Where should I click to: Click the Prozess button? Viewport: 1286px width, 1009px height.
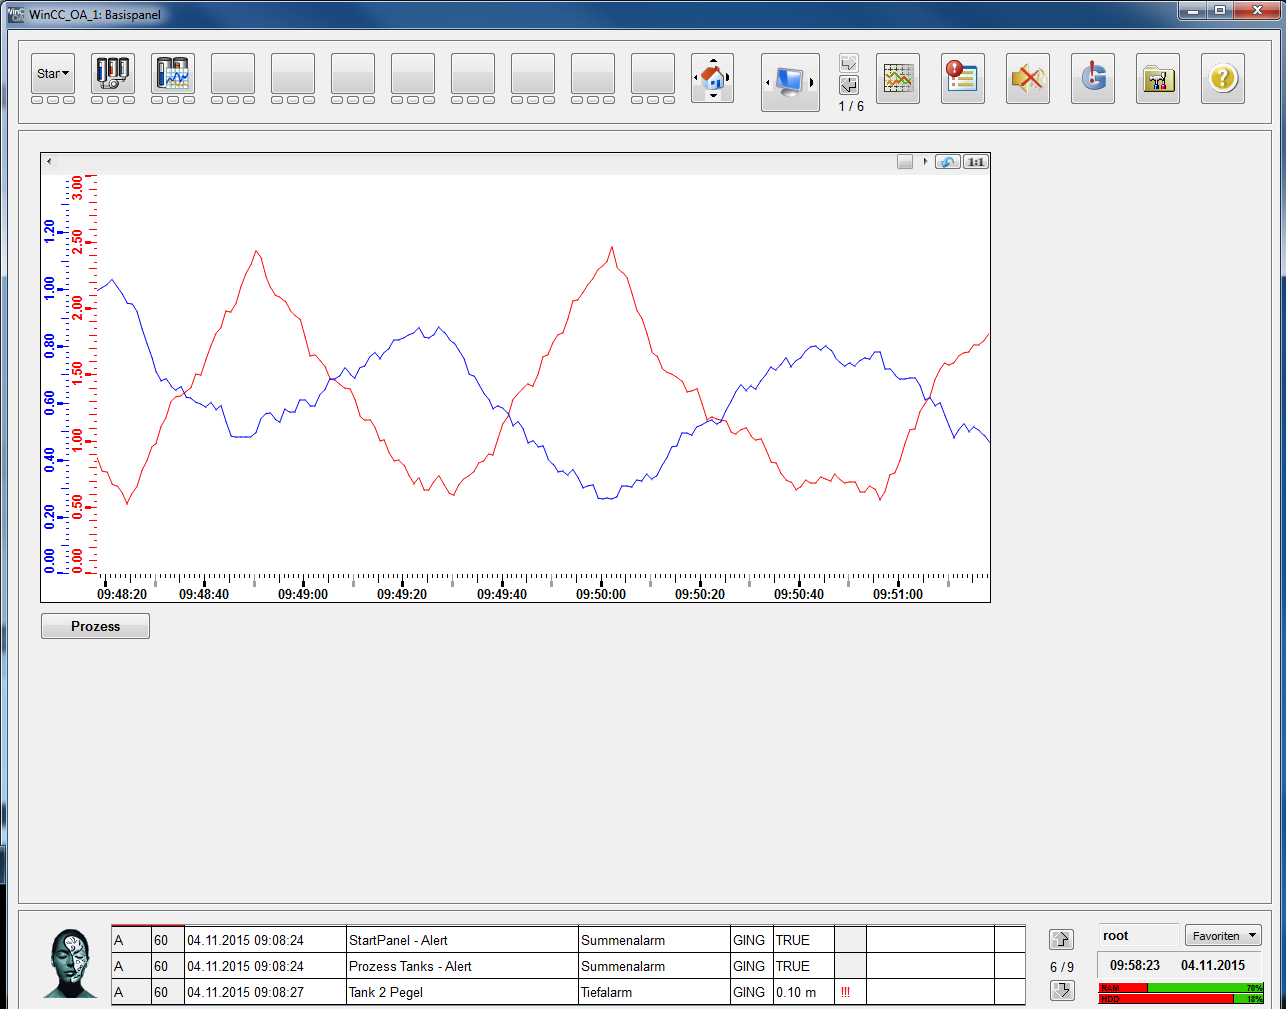pyautogui.click(x=95, y=626)
